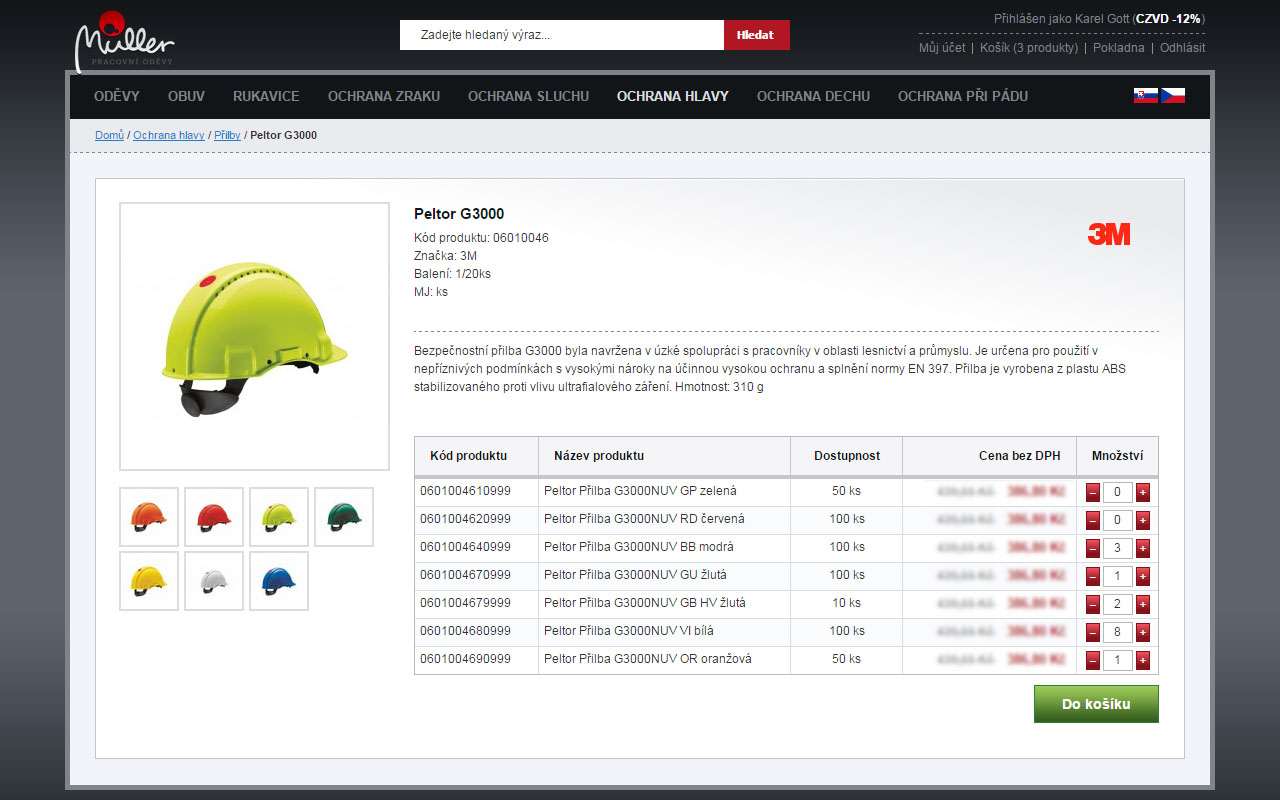Click quantity field for BB modrá row
The width and height of the screenshot is (1280, 800).
point(1118,548)
